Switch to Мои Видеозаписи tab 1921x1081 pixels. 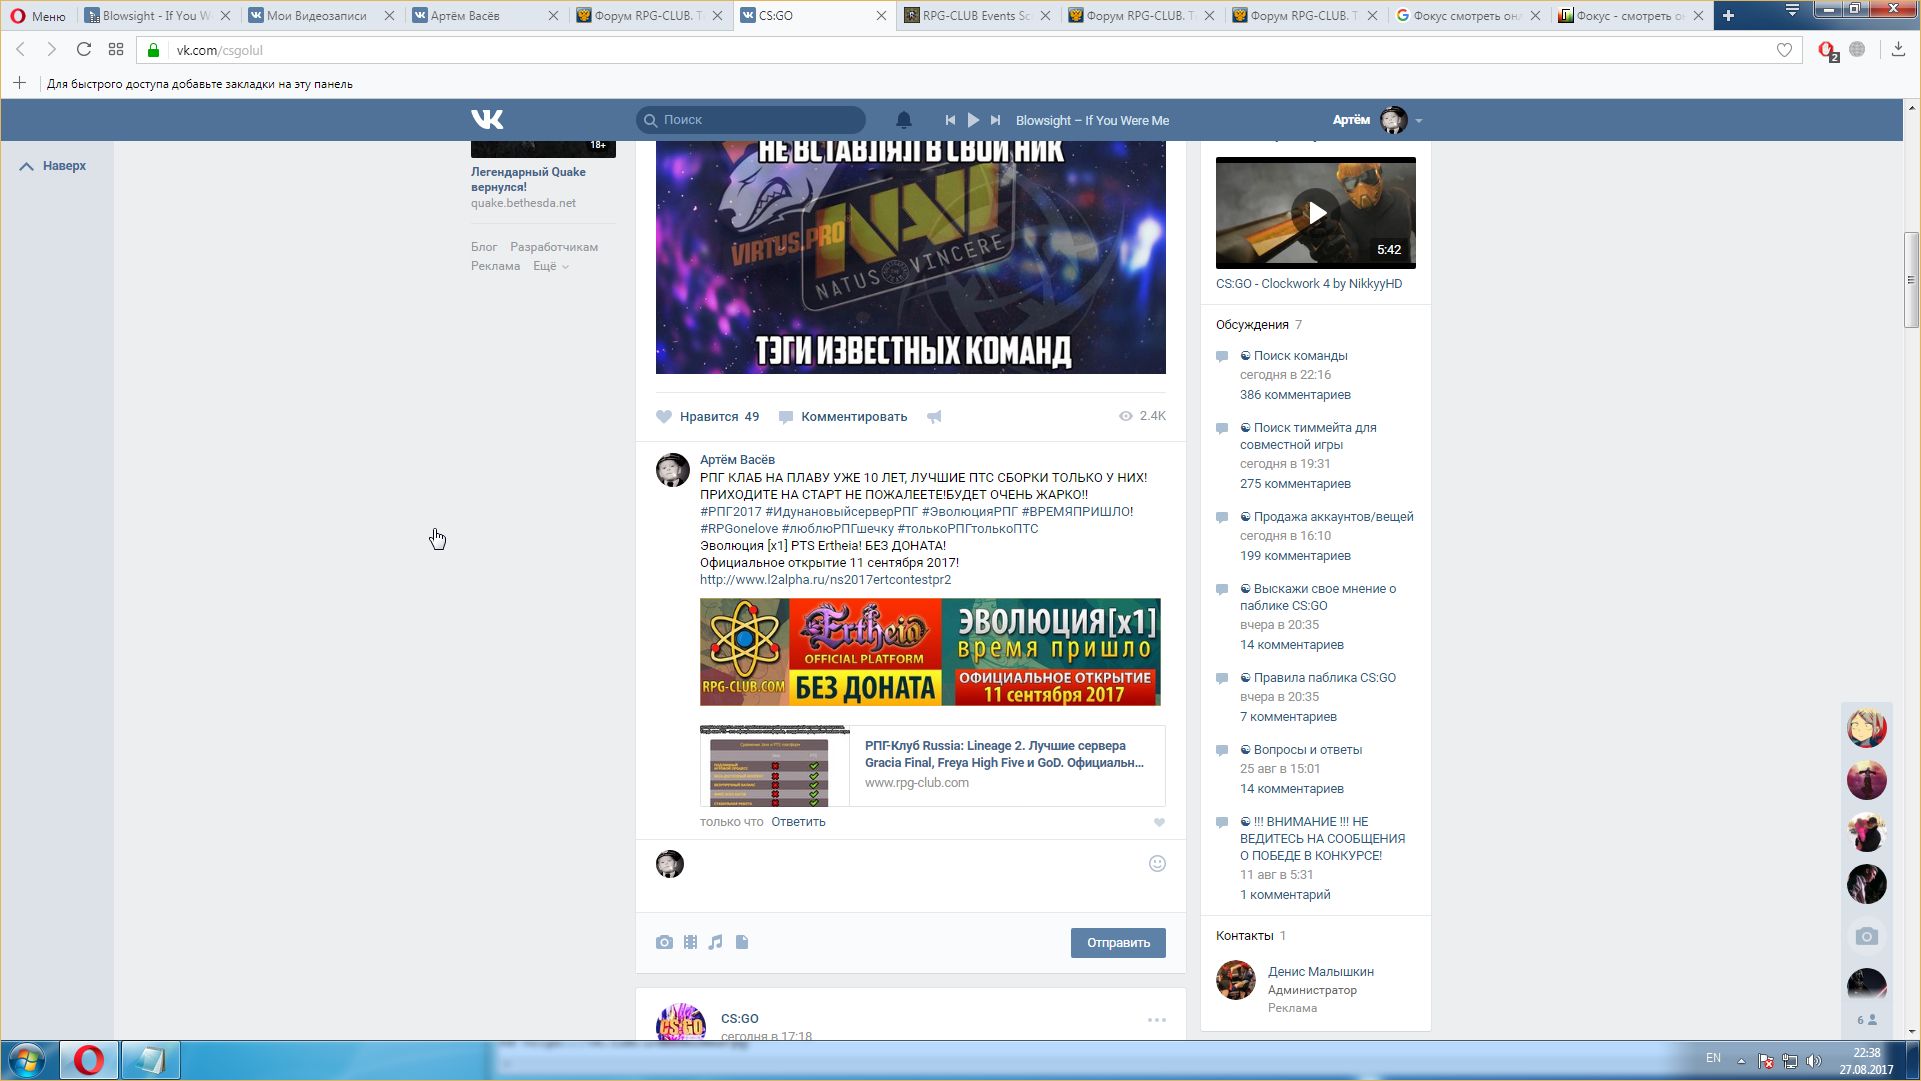tap(316, 16)
